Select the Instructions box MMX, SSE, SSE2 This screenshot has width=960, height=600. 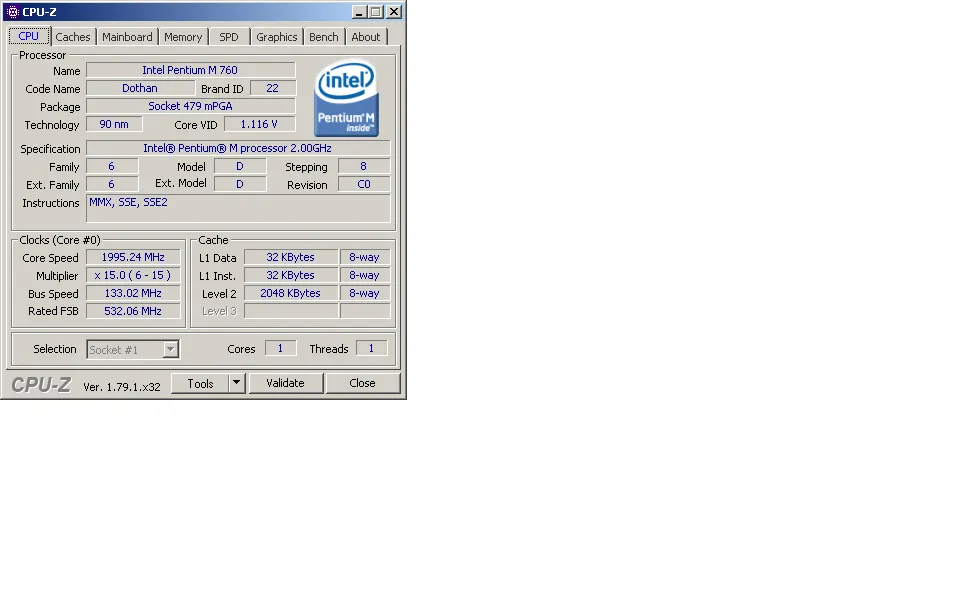[238, 208]
